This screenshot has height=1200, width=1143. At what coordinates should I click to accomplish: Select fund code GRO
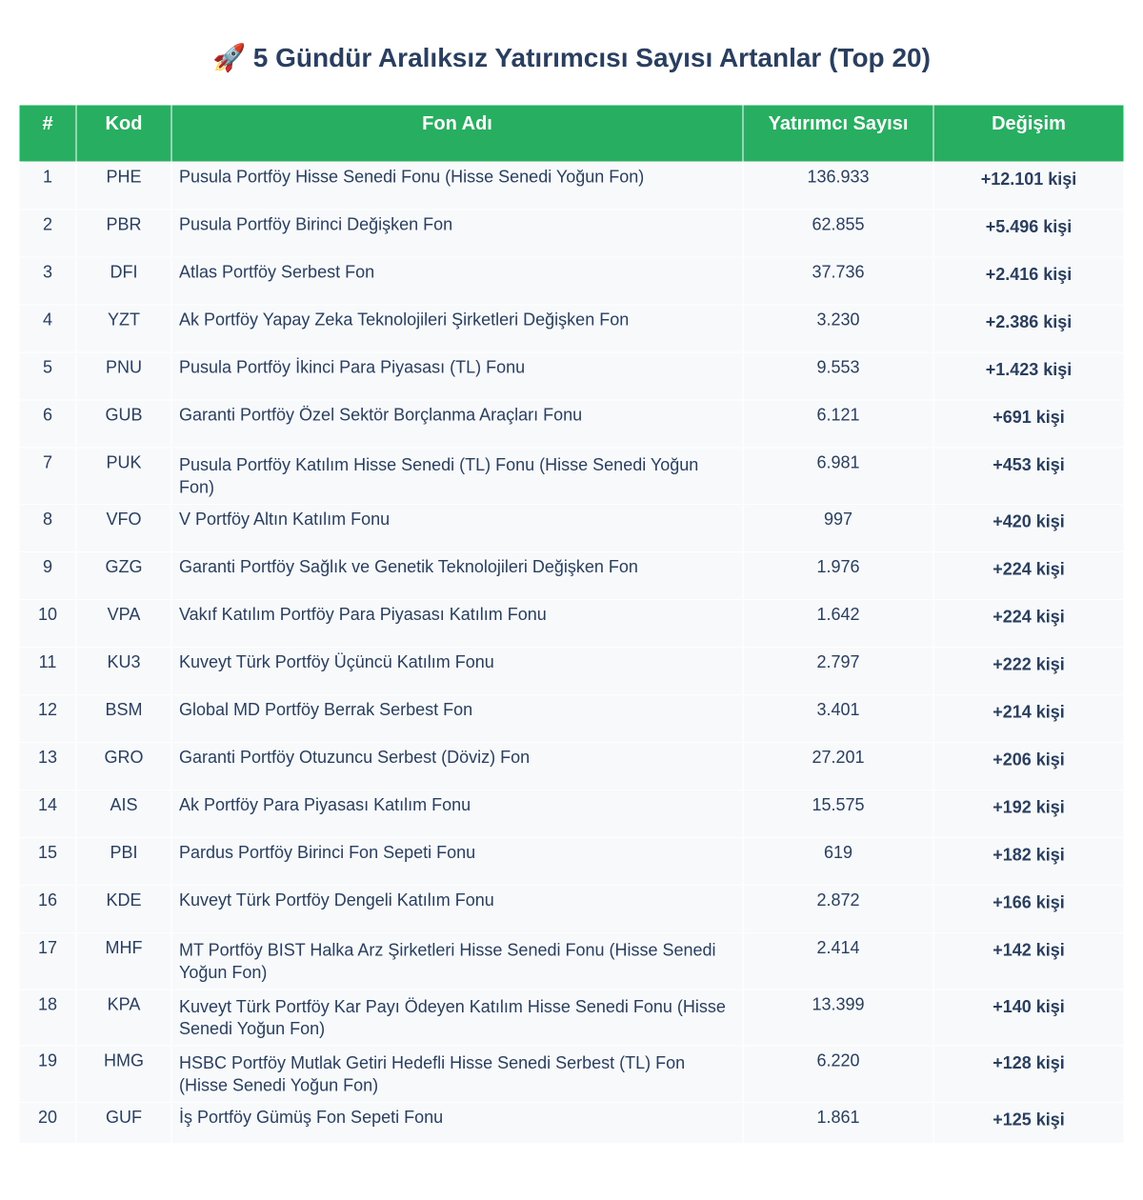[x=124, y=757]
